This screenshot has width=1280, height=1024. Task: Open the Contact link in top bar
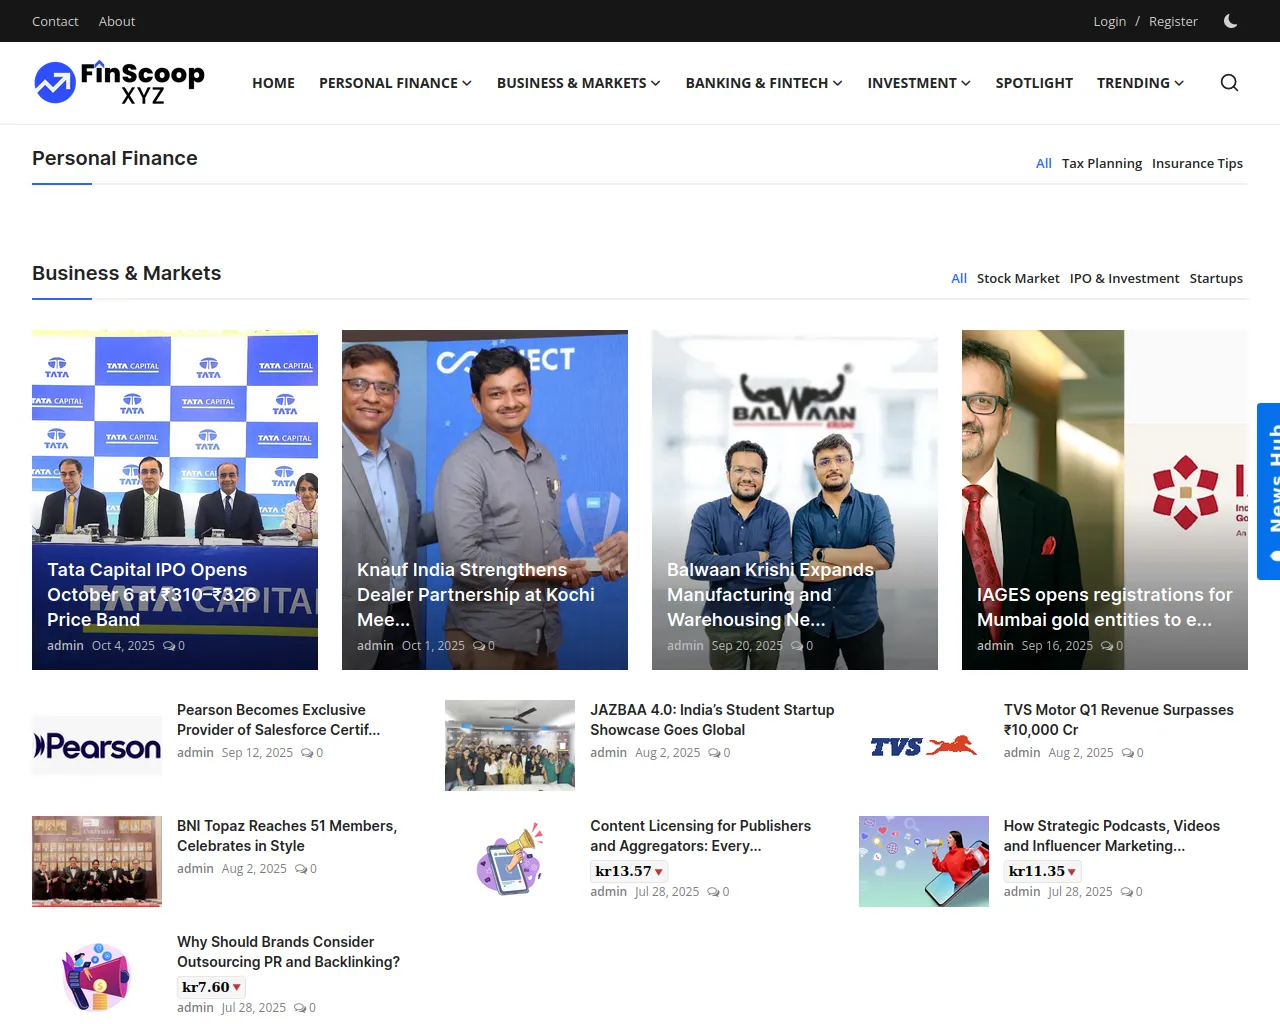55,21
